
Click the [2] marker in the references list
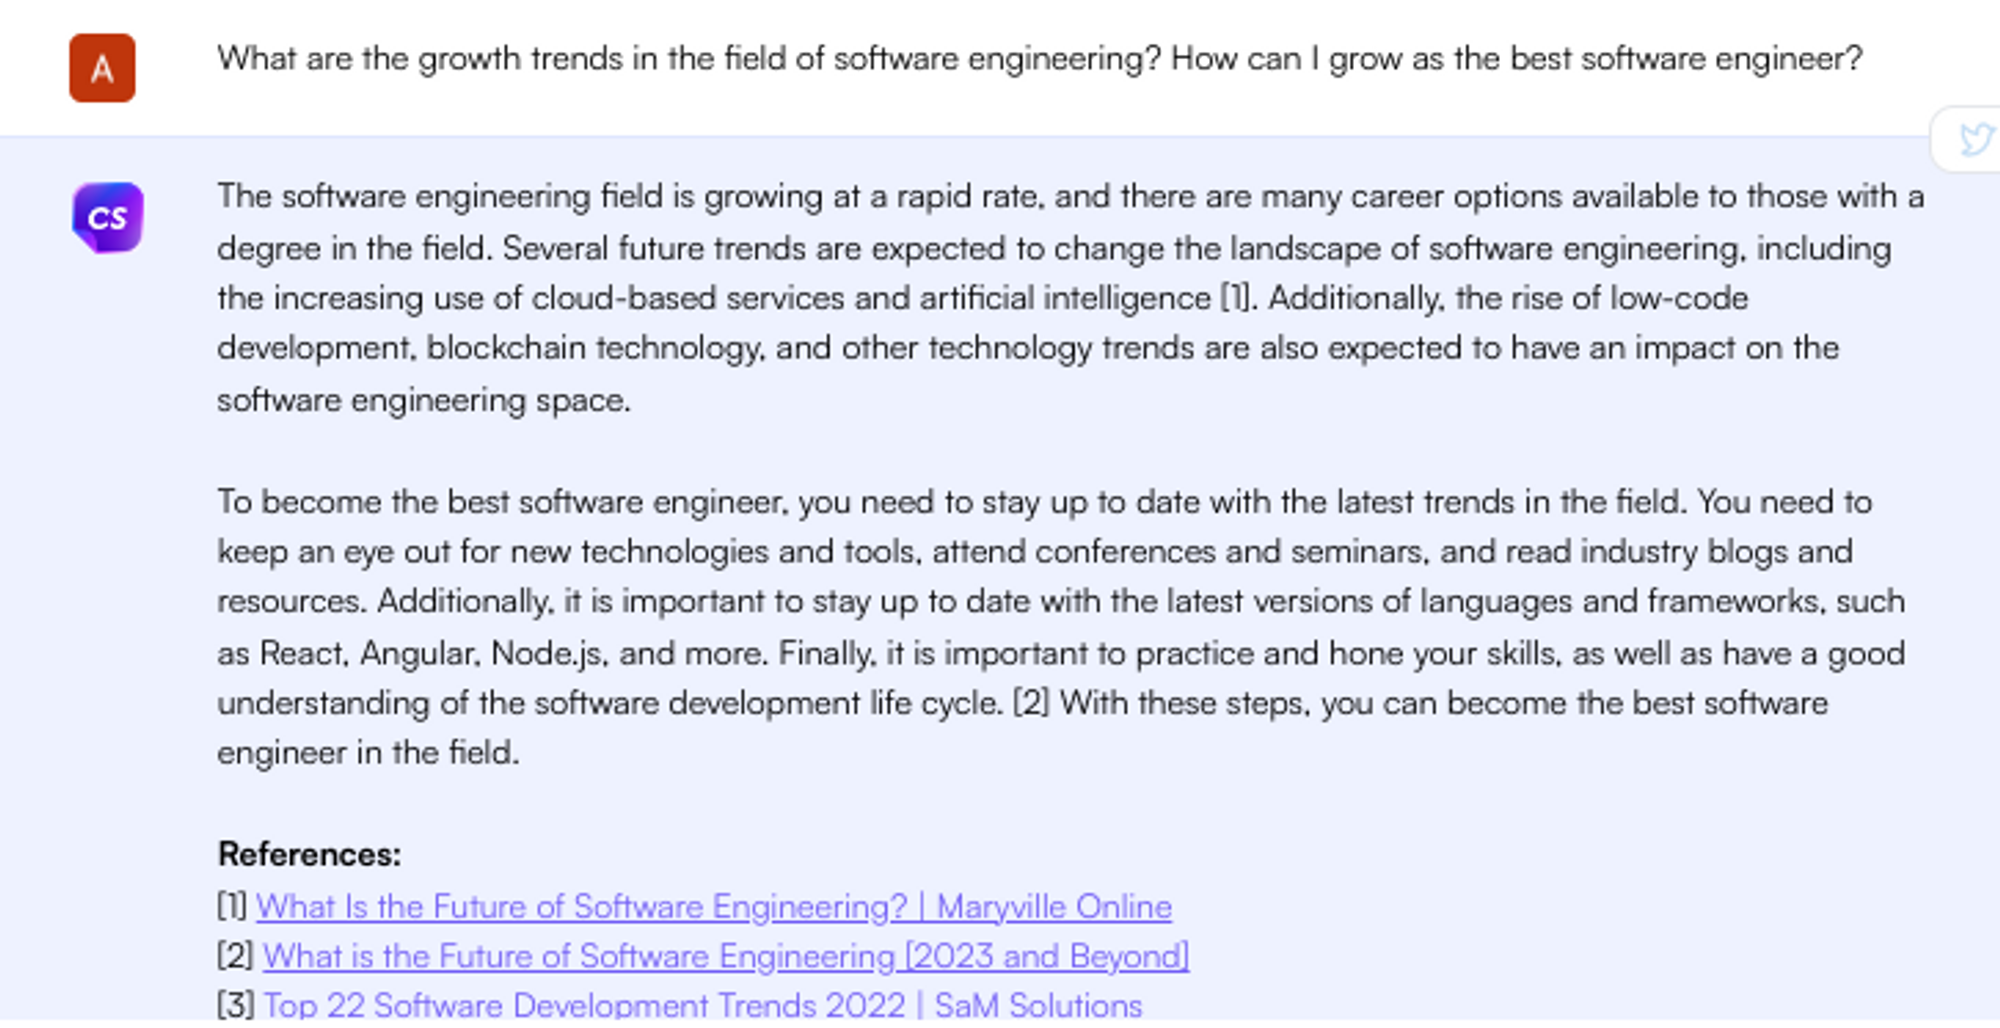click(x=235, y=956)
